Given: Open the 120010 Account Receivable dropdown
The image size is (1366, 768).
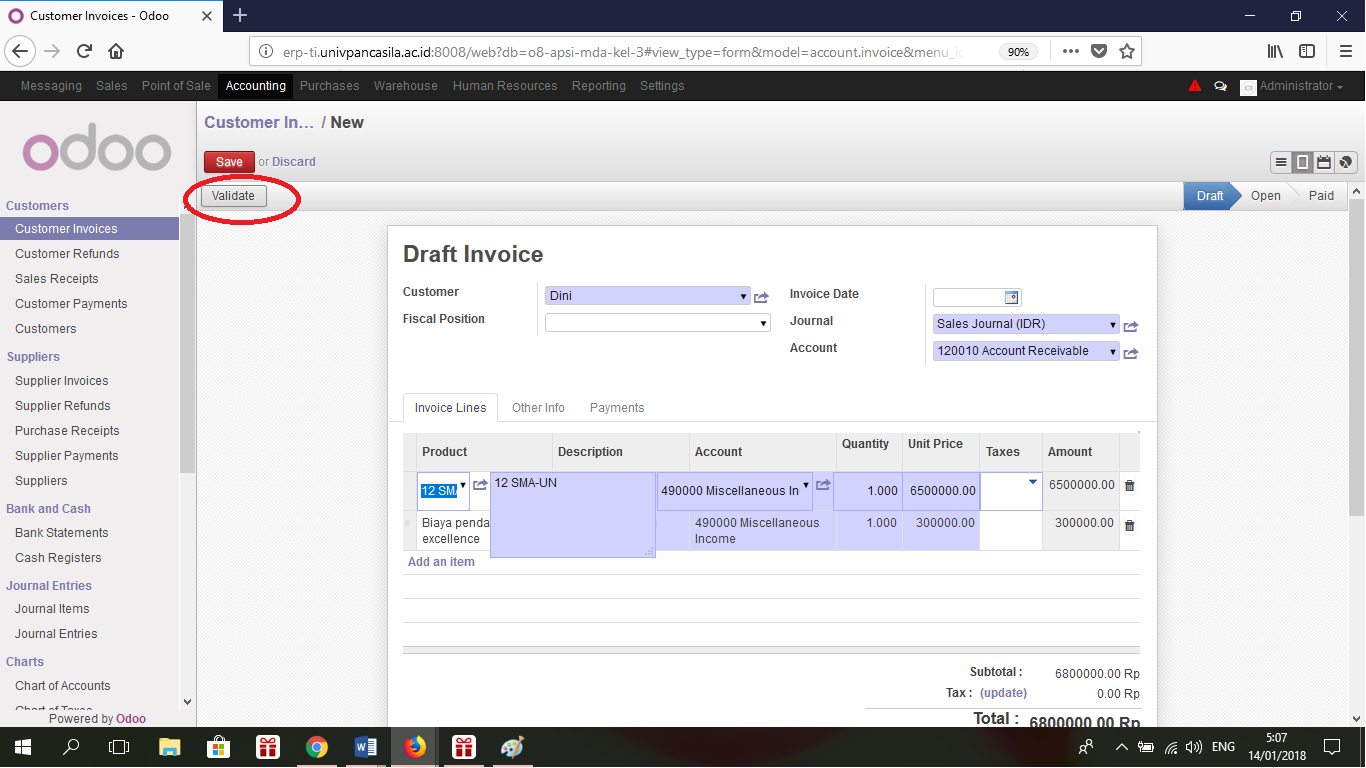Looking at the screenshot, I should tap(1113, 352).
